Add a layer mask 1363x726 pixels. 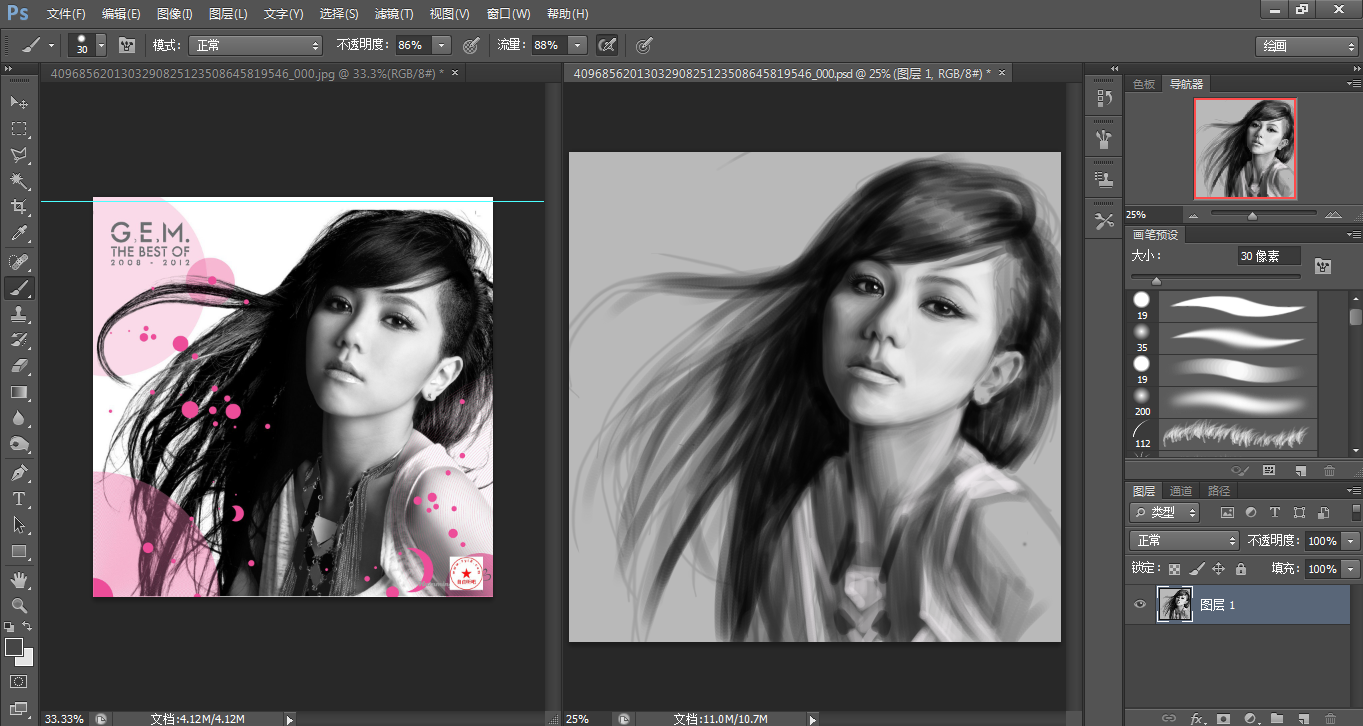[x=1223, y=718]
